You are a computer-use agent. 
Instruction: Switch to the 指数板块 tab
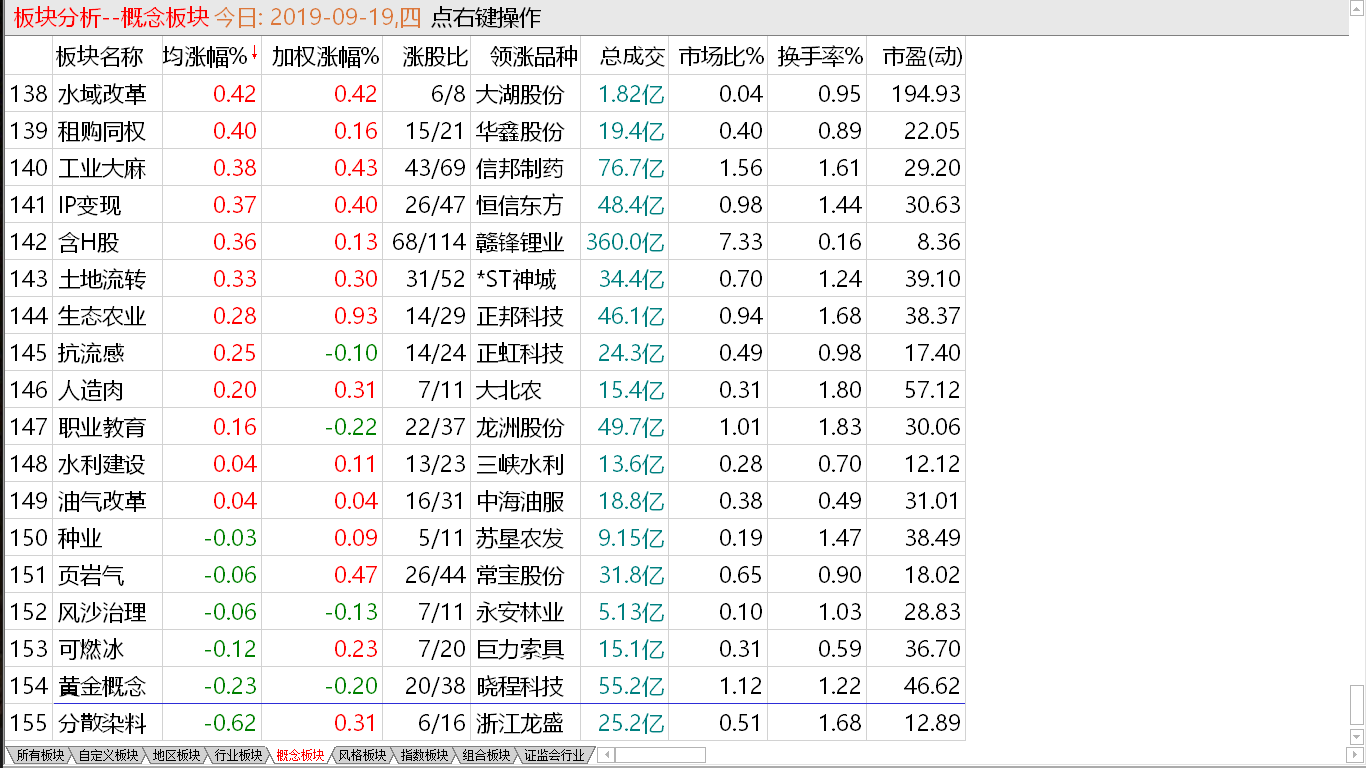[x=424, y=755]
